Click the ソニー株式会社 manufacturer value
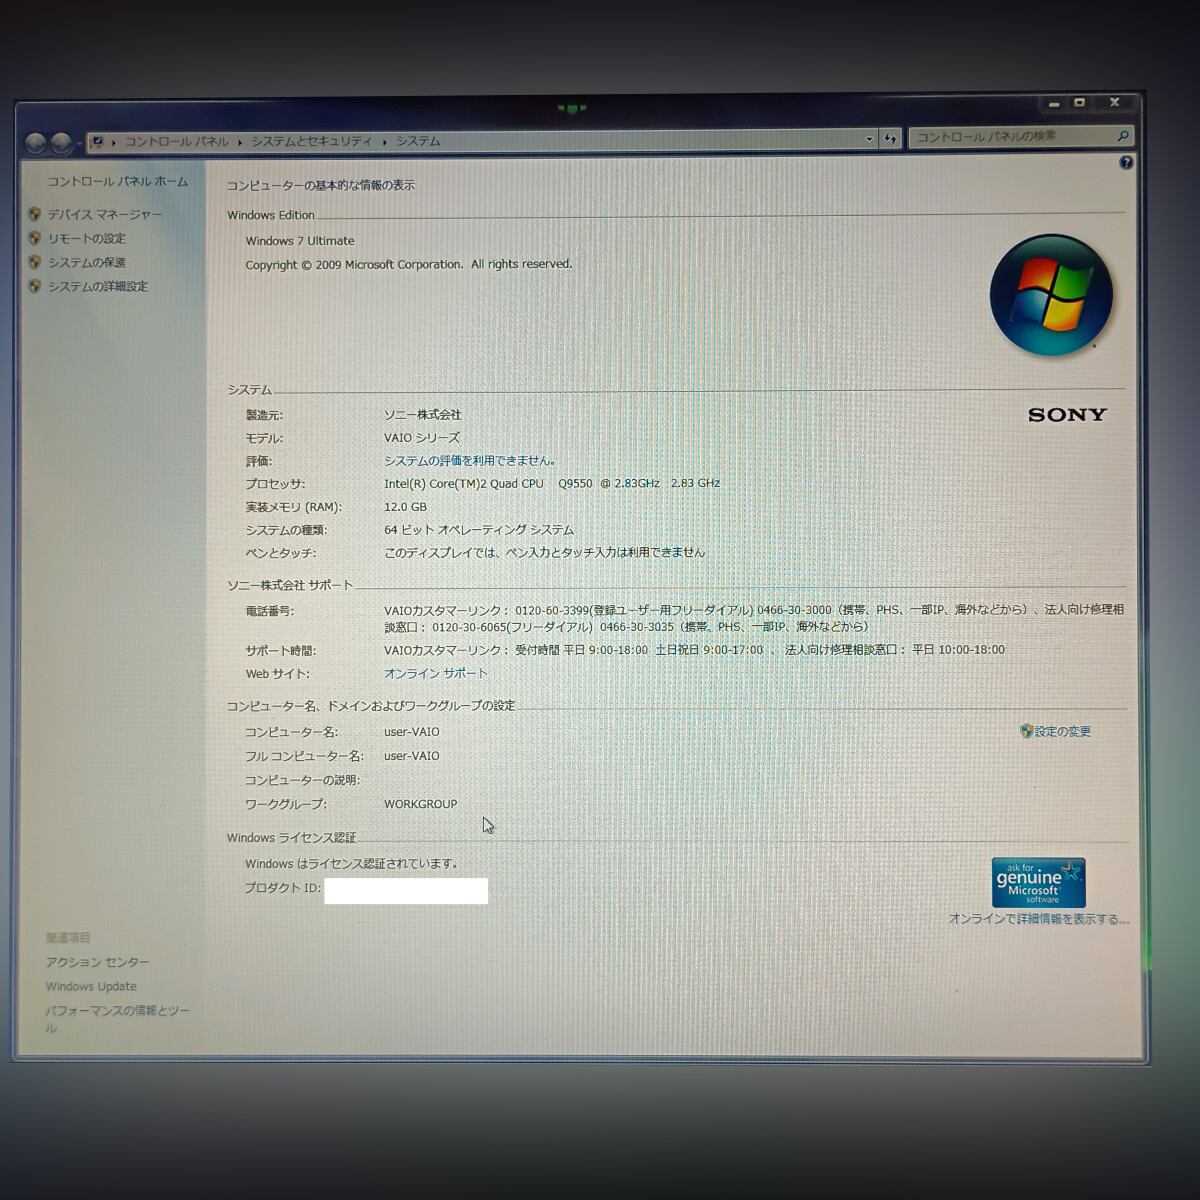This screenshot has height=1200, width=1200. 423,414
